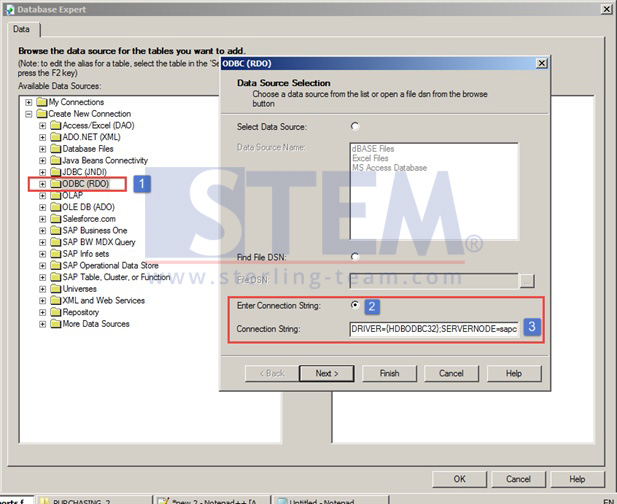Click the SAP Table, Cluster, or Function folder icon
Viewport: 617px width, 504px height.
click(x=56, y=277)
